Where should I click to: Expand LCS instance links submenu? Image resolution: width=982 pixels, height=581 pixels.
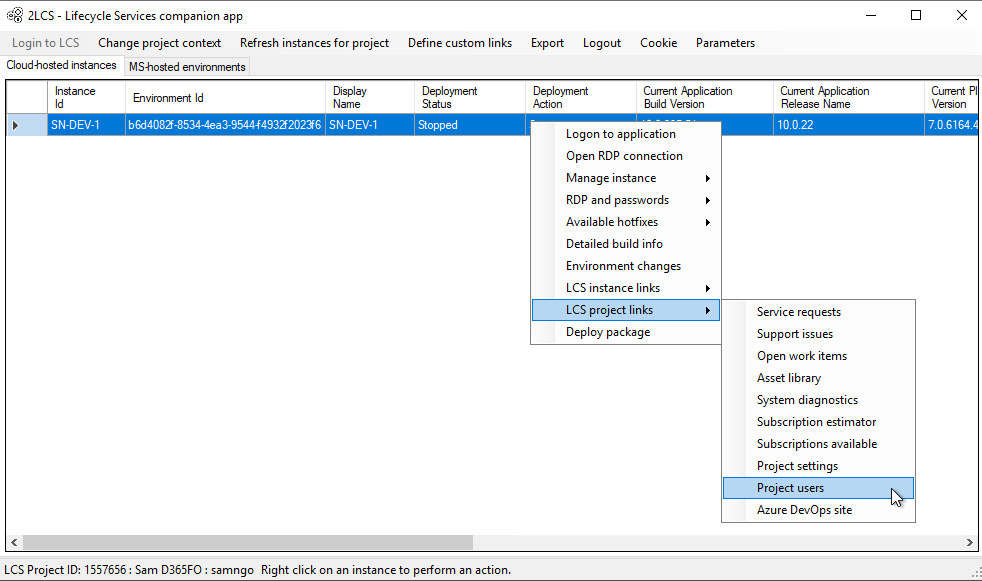coord(626,288)
